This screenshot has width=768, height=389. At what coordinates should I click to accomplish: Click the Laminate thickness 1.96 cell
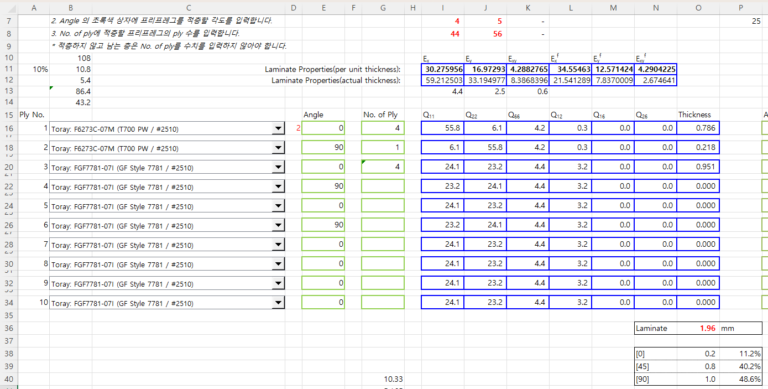[698, 328]
